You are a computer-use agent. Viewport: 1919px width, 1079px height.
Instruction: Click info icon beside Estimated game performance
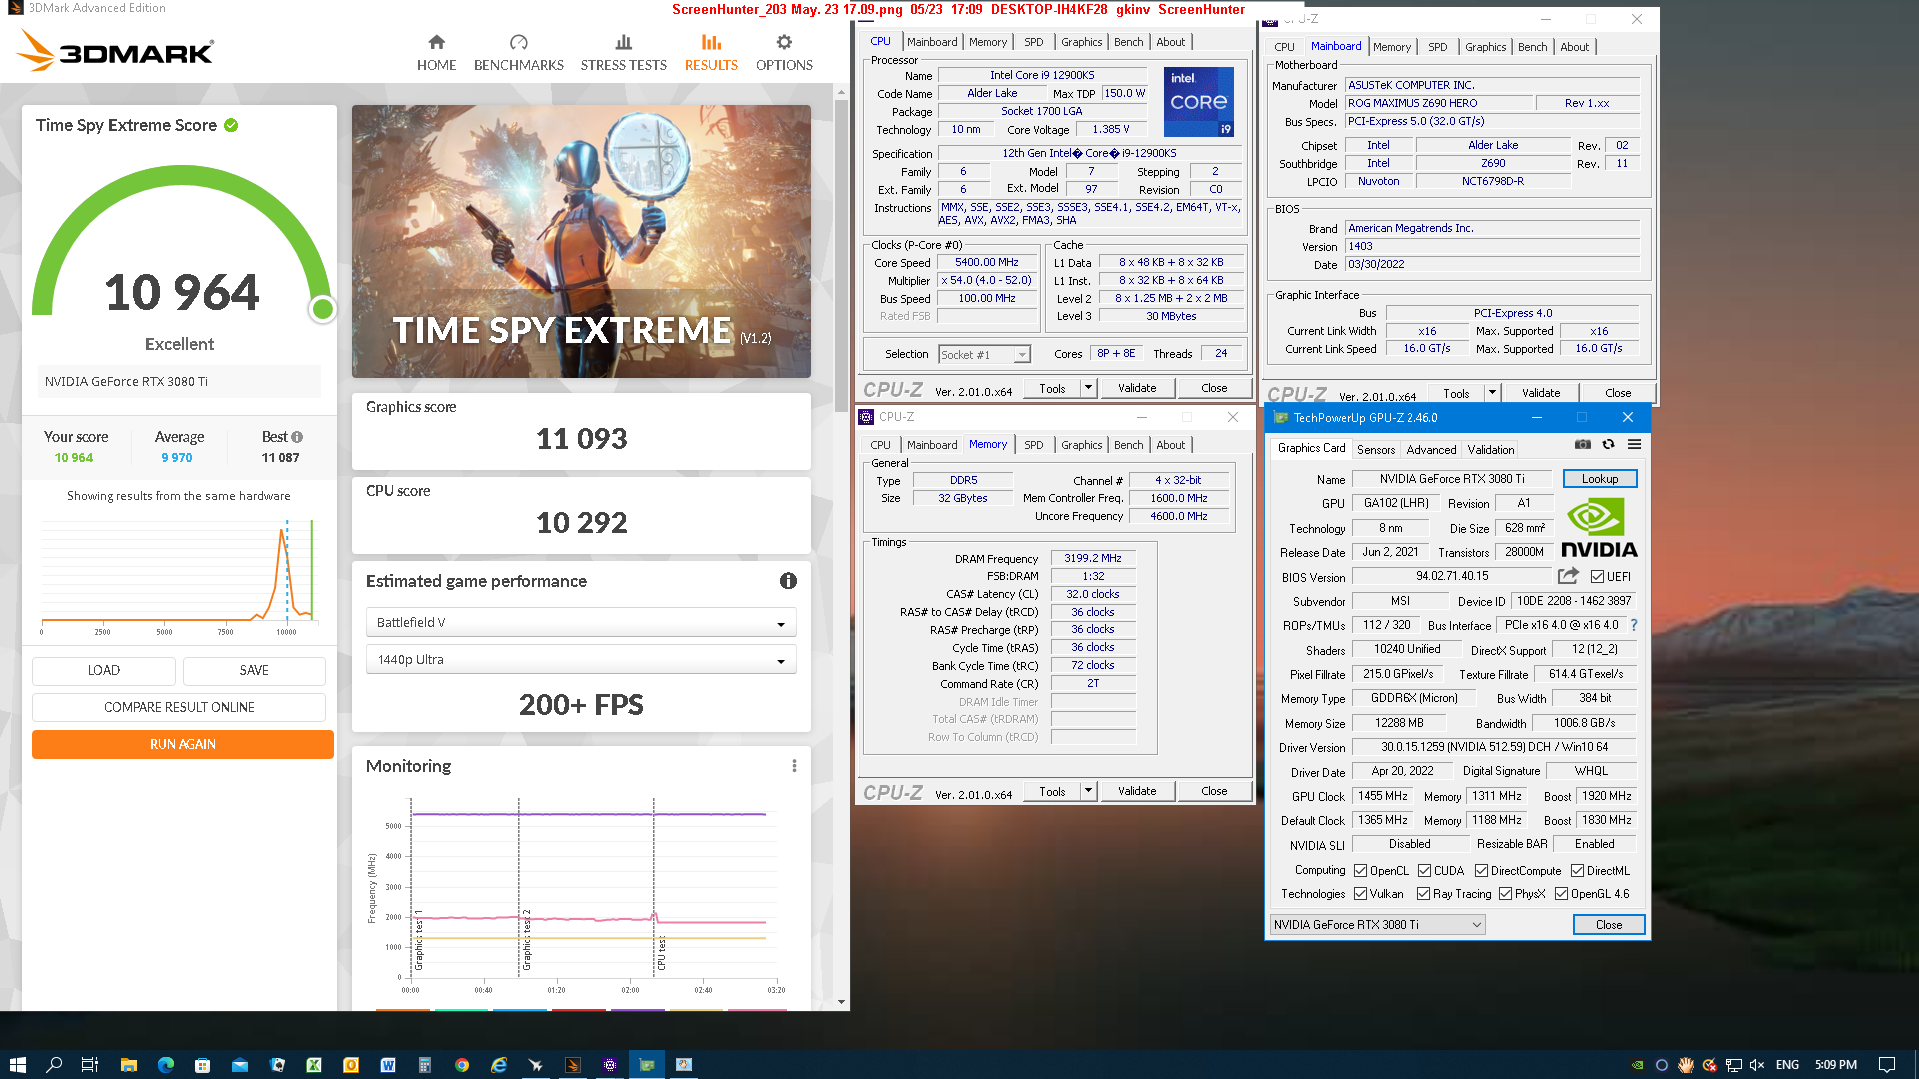point(788,581)
